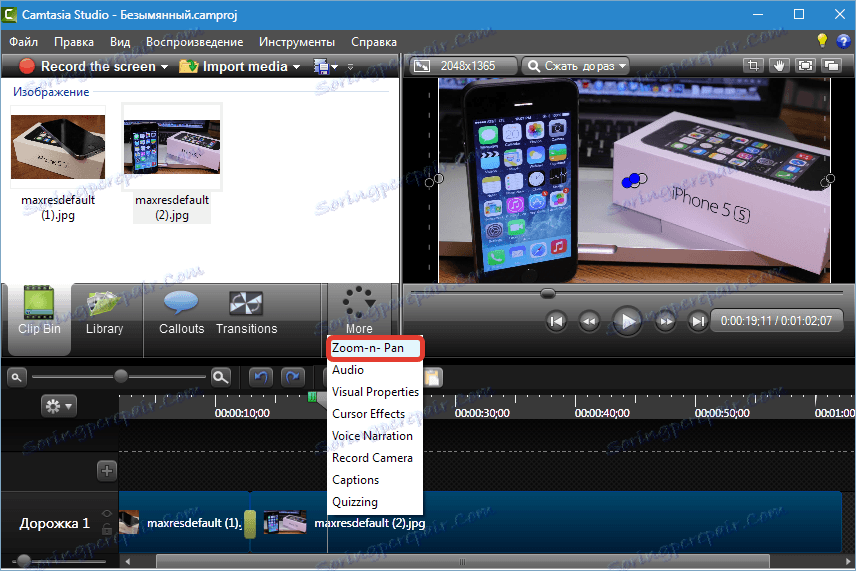Click the rewind step backward button

[x=589, y=321]
